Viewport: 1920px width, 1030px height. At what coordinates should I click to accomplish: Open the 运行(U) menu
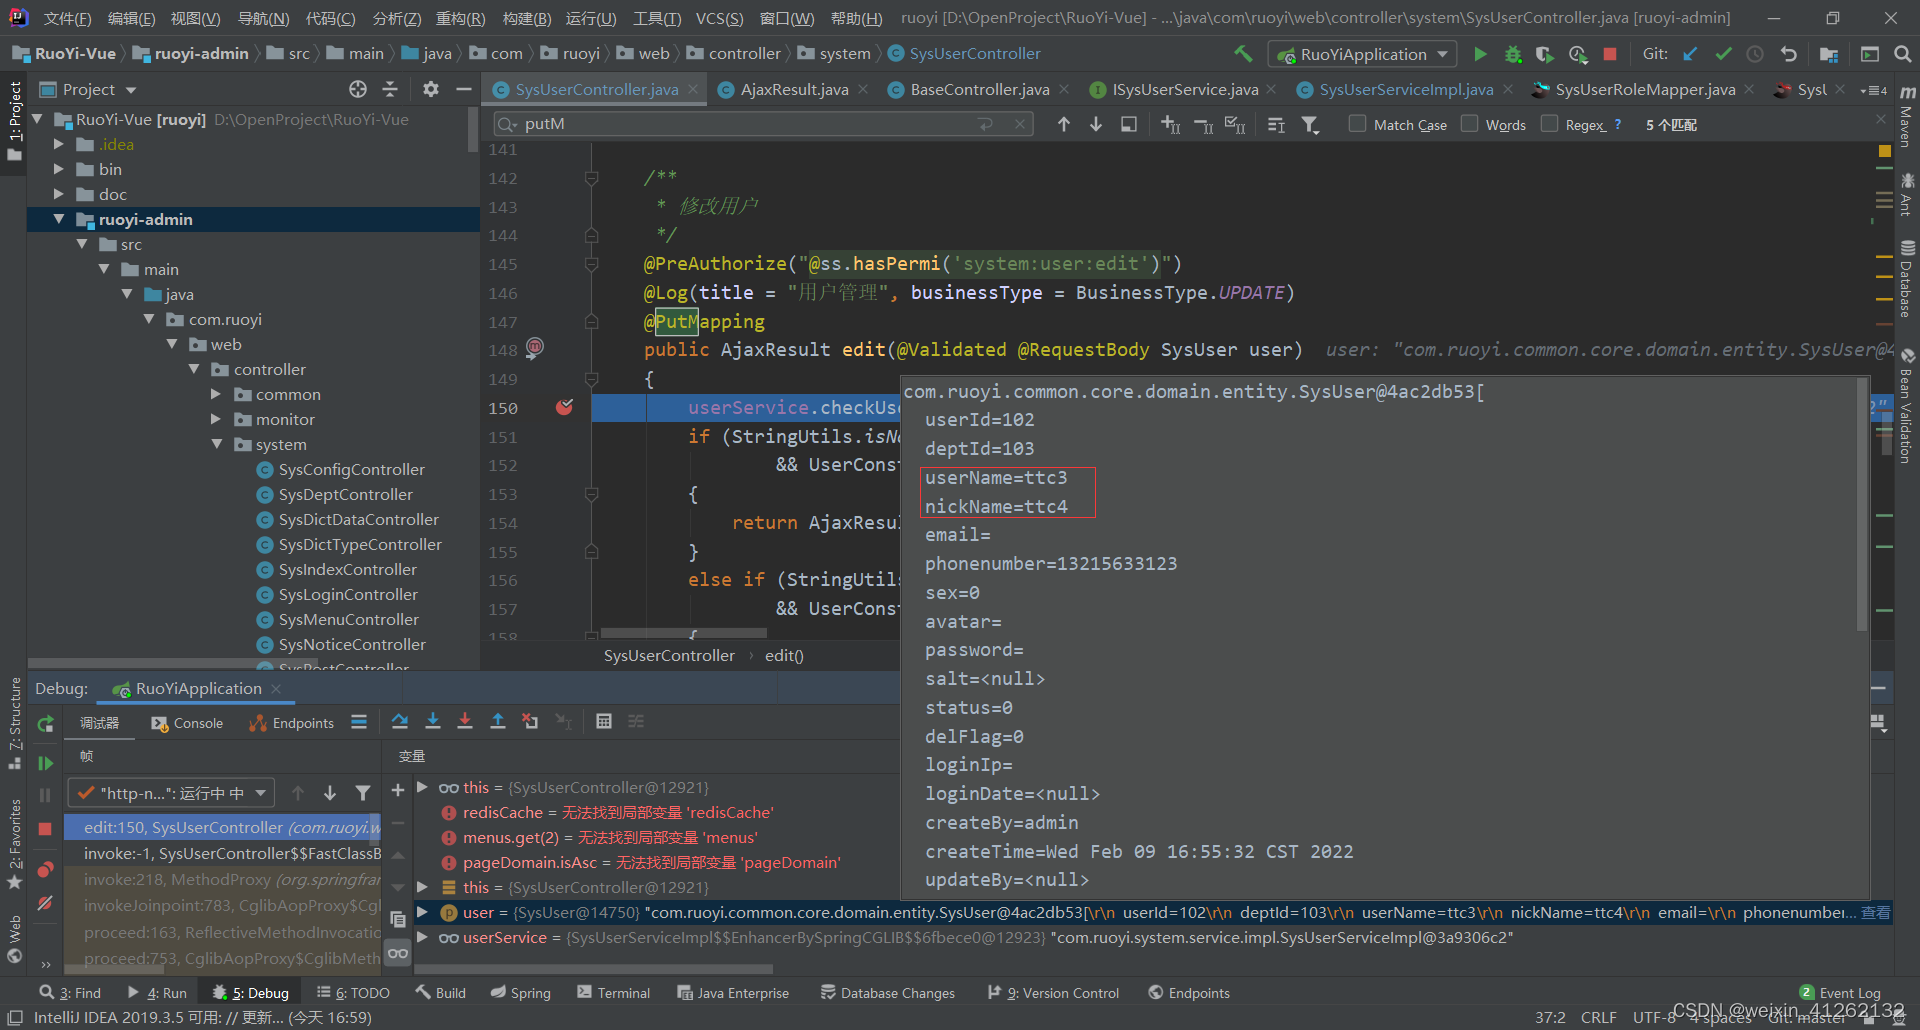pyautogui.click(x=591, y=19)
